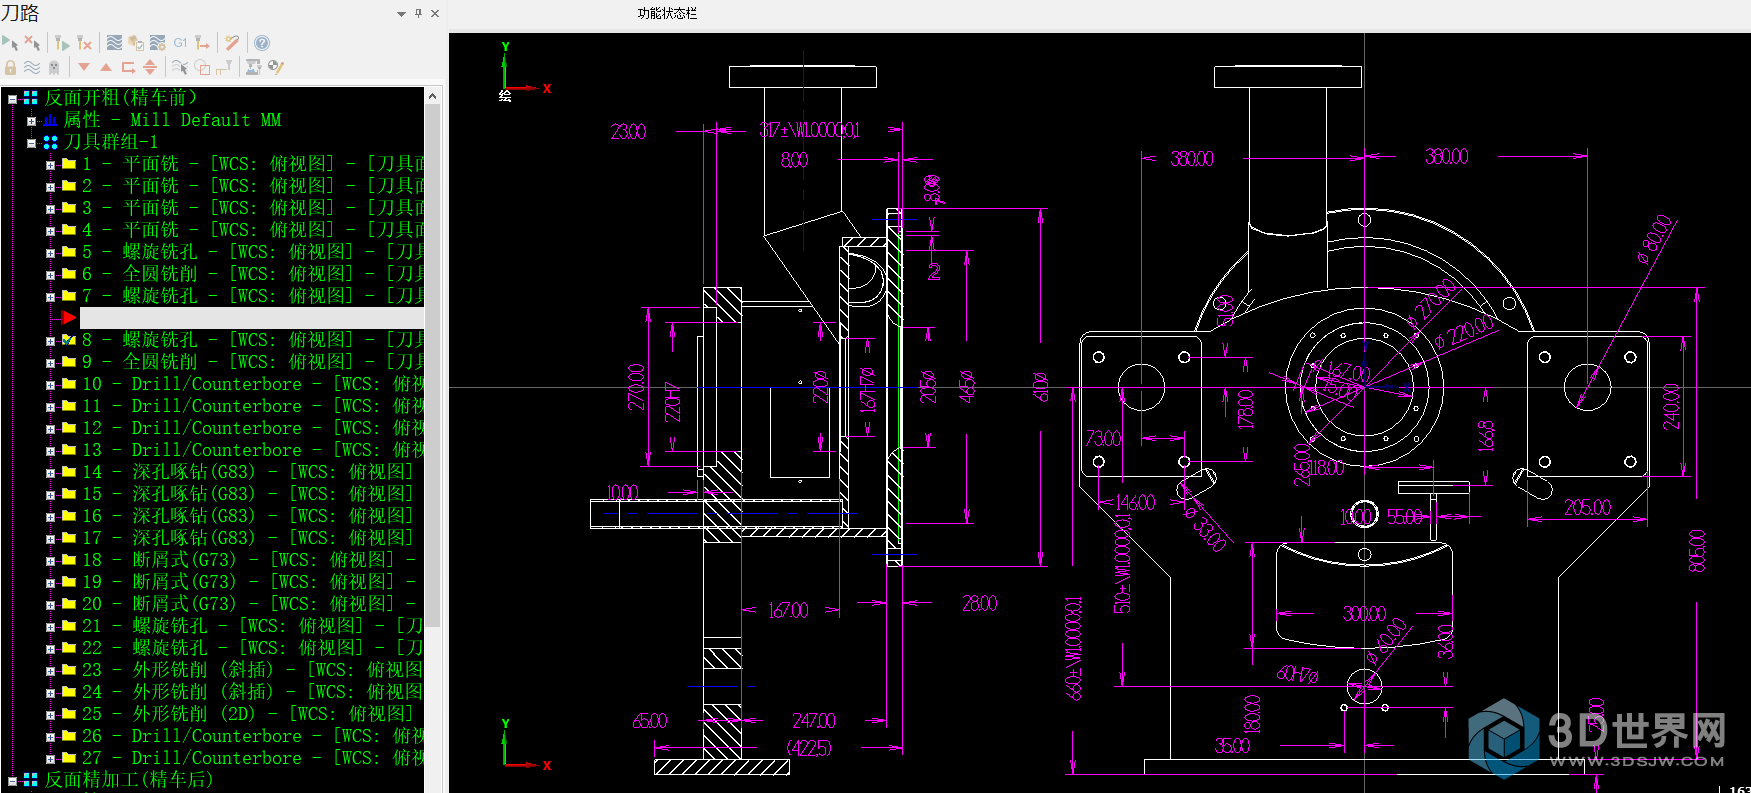Image resolution: width=1751 pixels, height=793 pixels.
Task: Select operation 2 平面铣
Action: click(x=253, y=186)
